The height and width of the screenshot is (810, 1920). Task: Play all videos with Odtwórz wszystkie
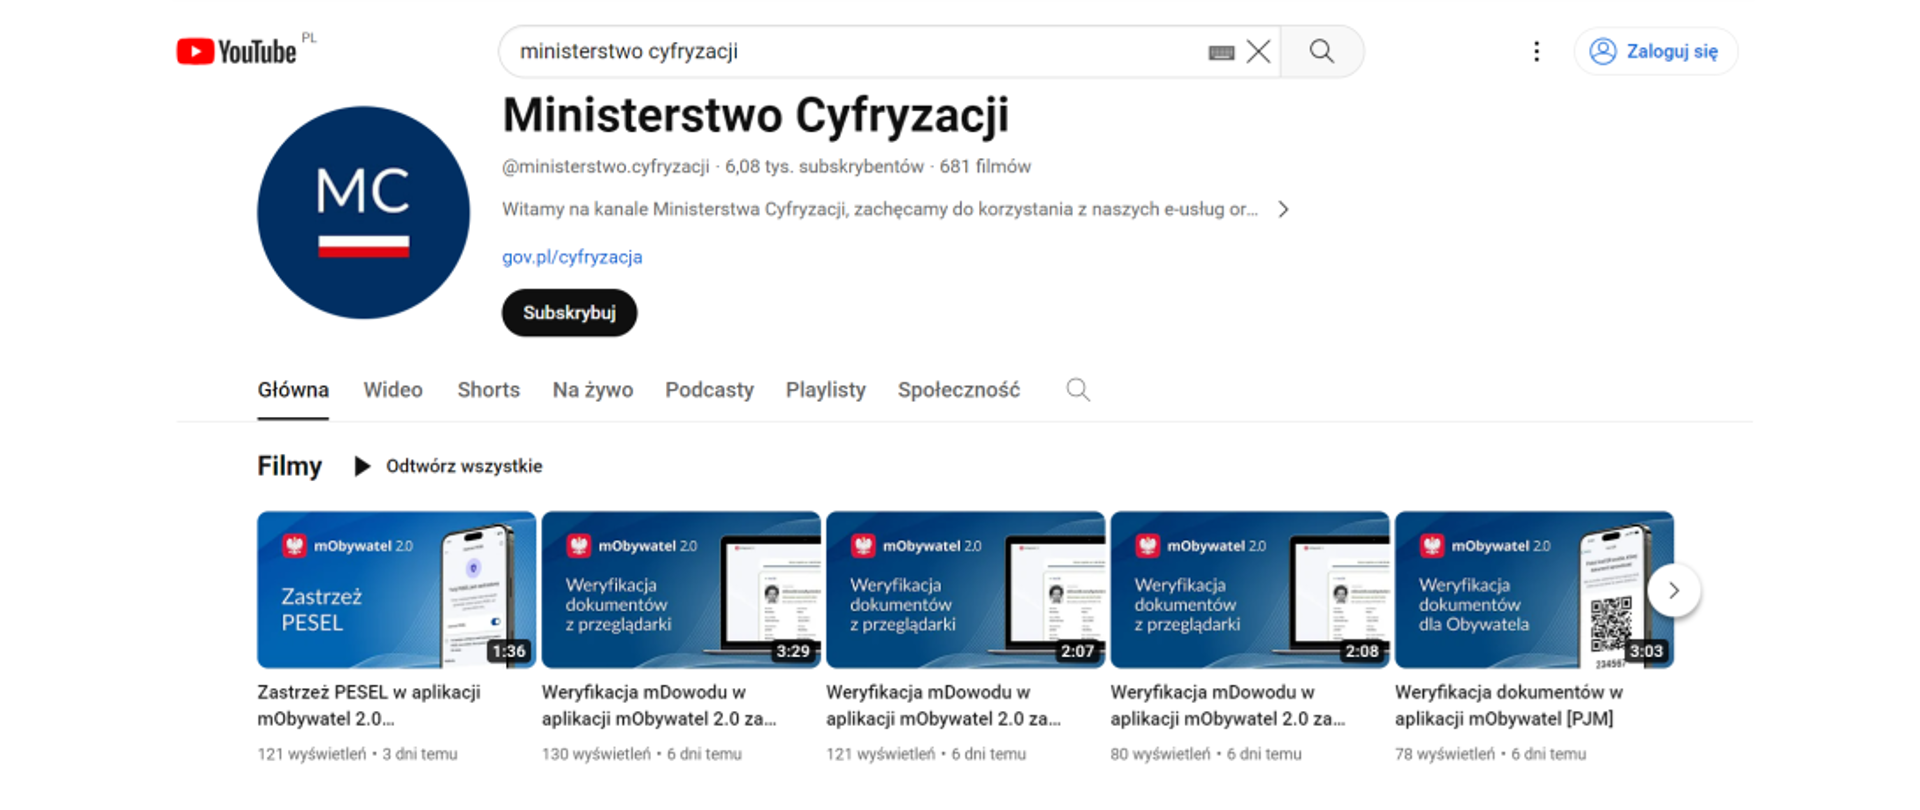448,466
